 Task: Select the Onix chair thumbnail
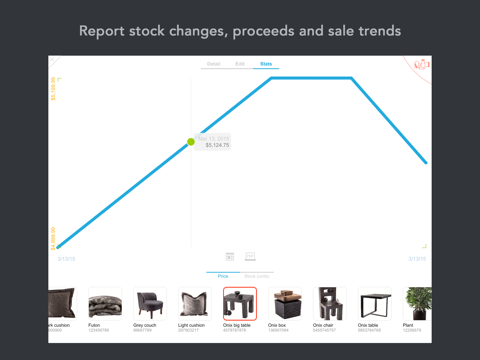tap(330, 304)
